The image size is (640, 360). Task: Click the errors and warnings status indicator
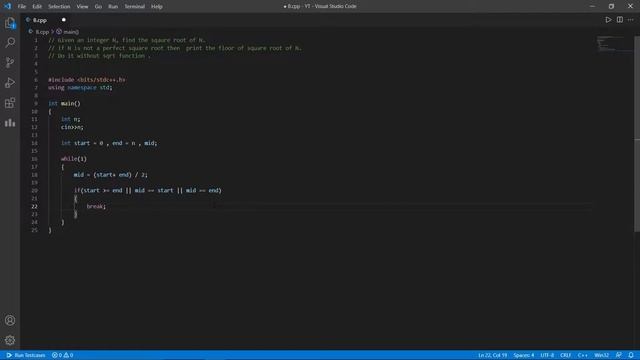(62, 355)
